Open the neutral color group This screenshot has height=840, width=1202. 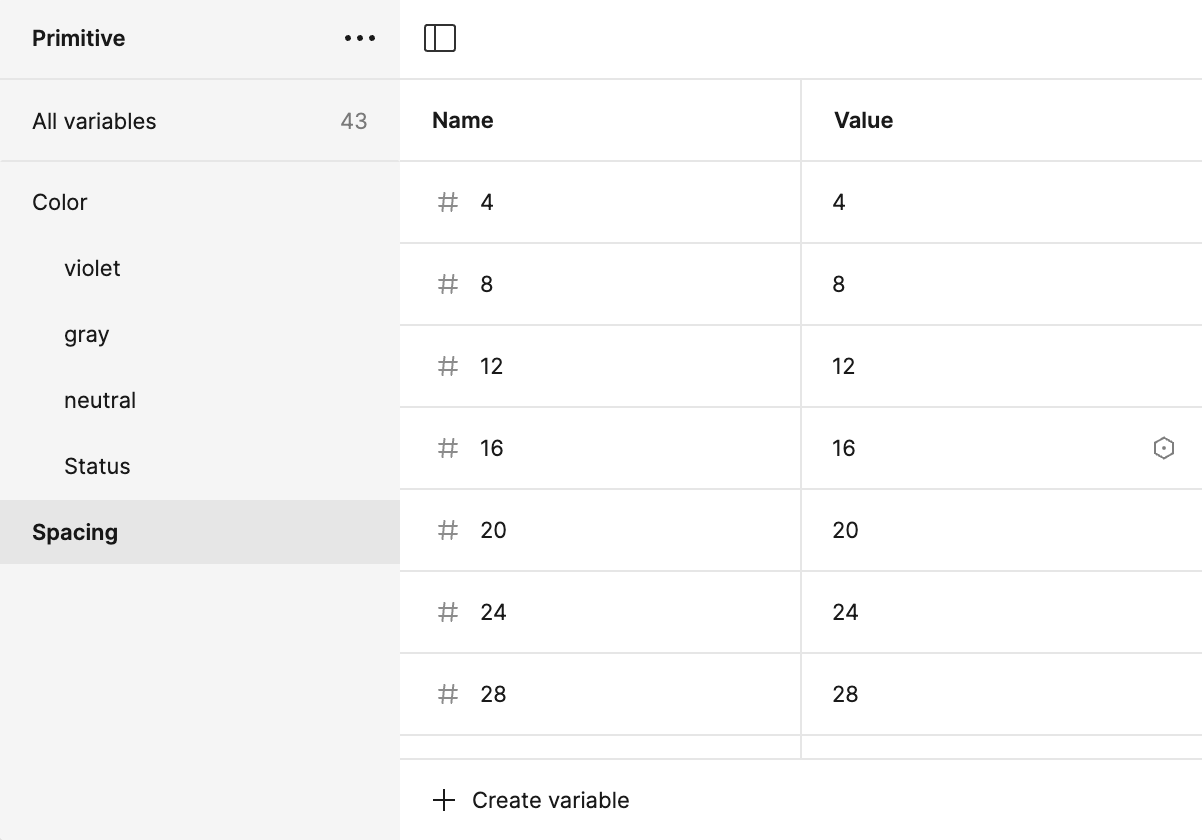coord(100,400)
